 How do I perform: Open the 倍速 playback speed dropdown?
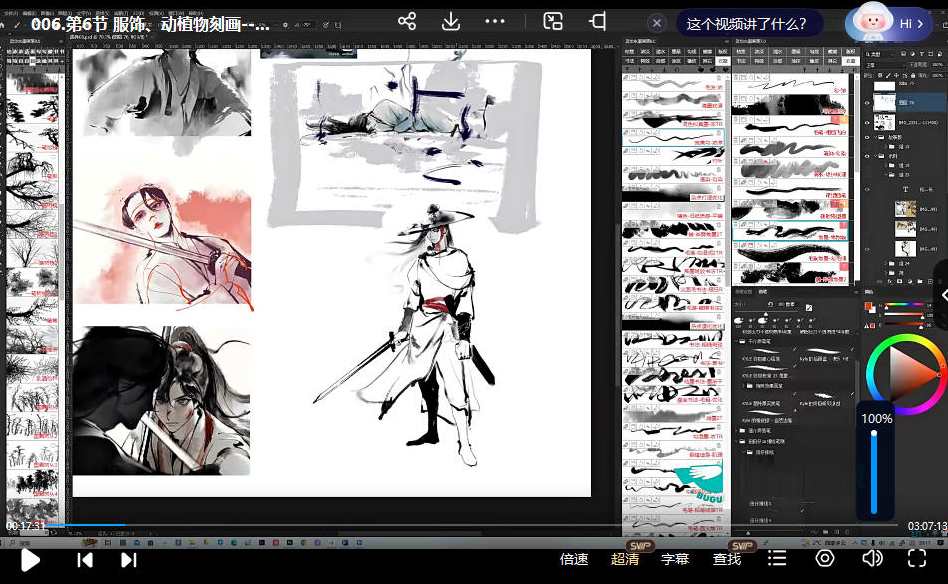click(573, 559)
